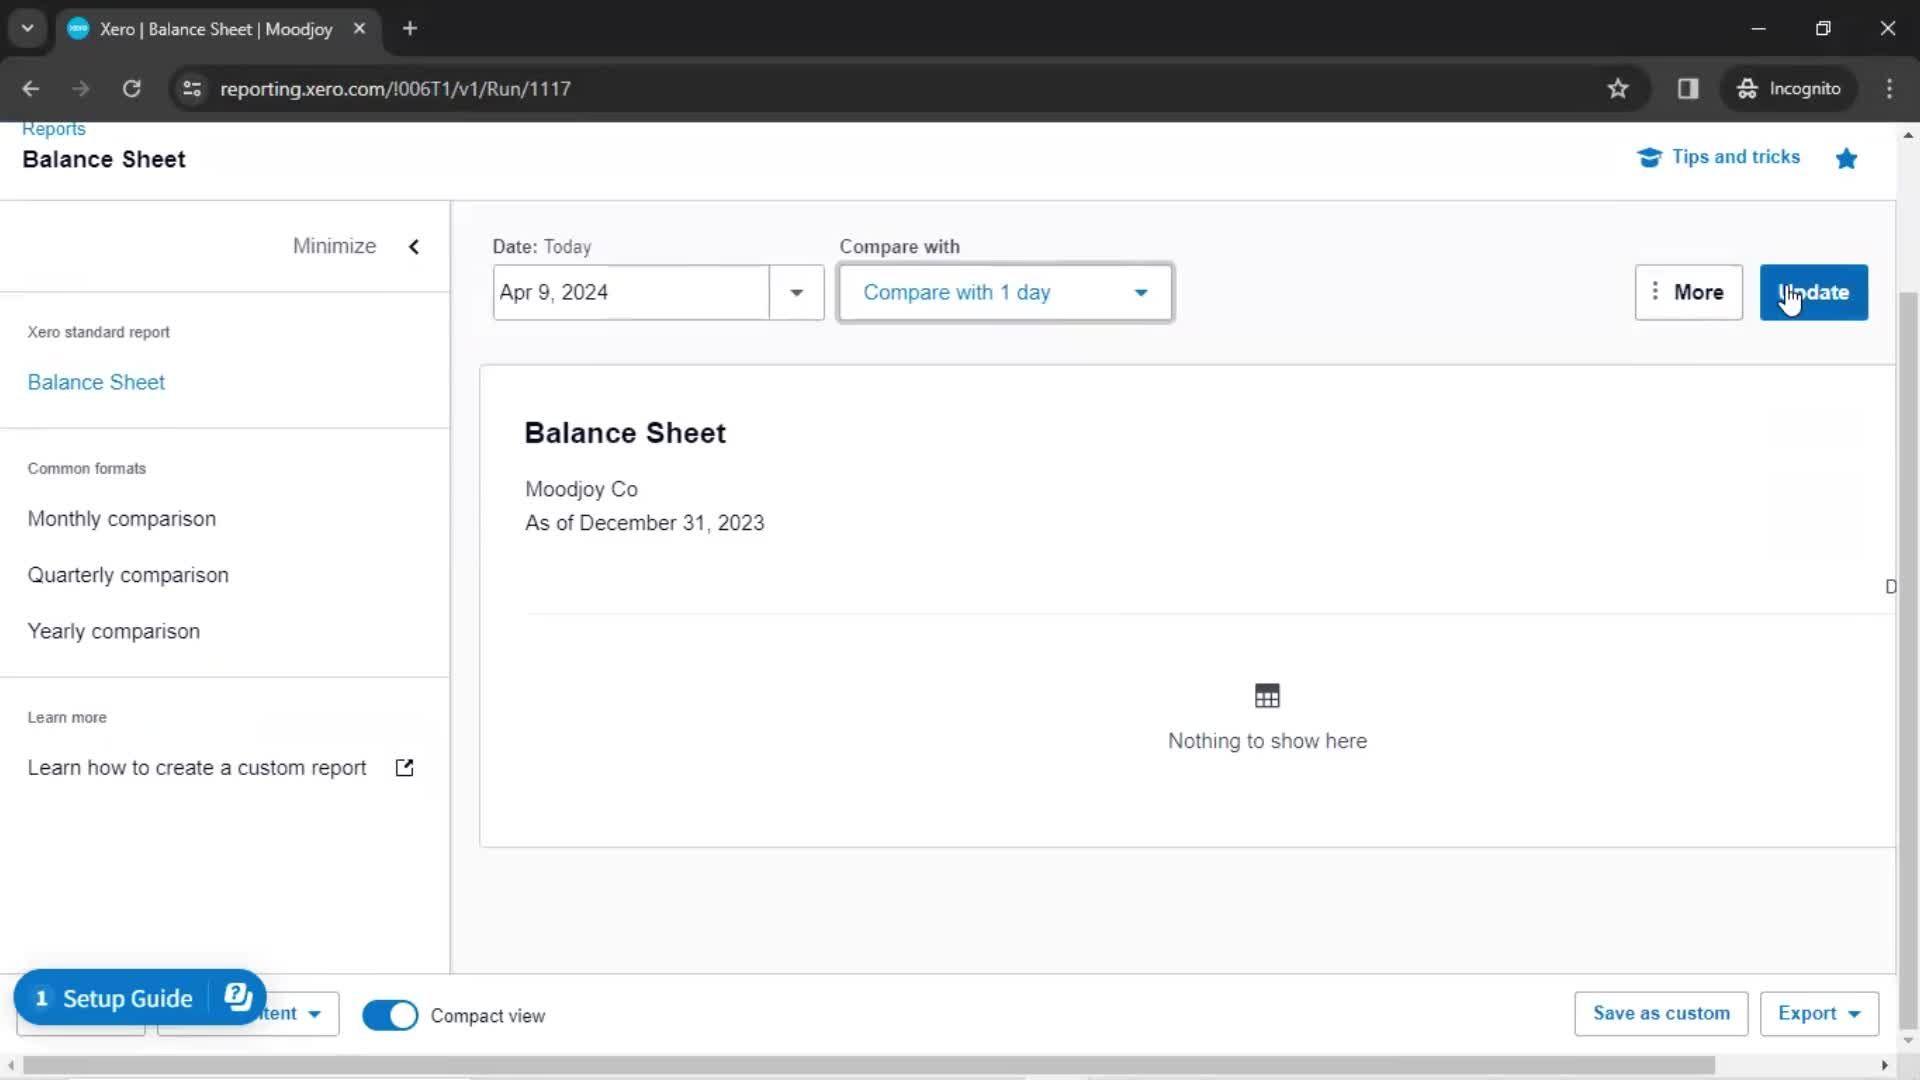Click the 'Moodjoy Co' company name text
Image resolution: width=1920 pixels, height=1080 pixels.
tap(581, 489)
